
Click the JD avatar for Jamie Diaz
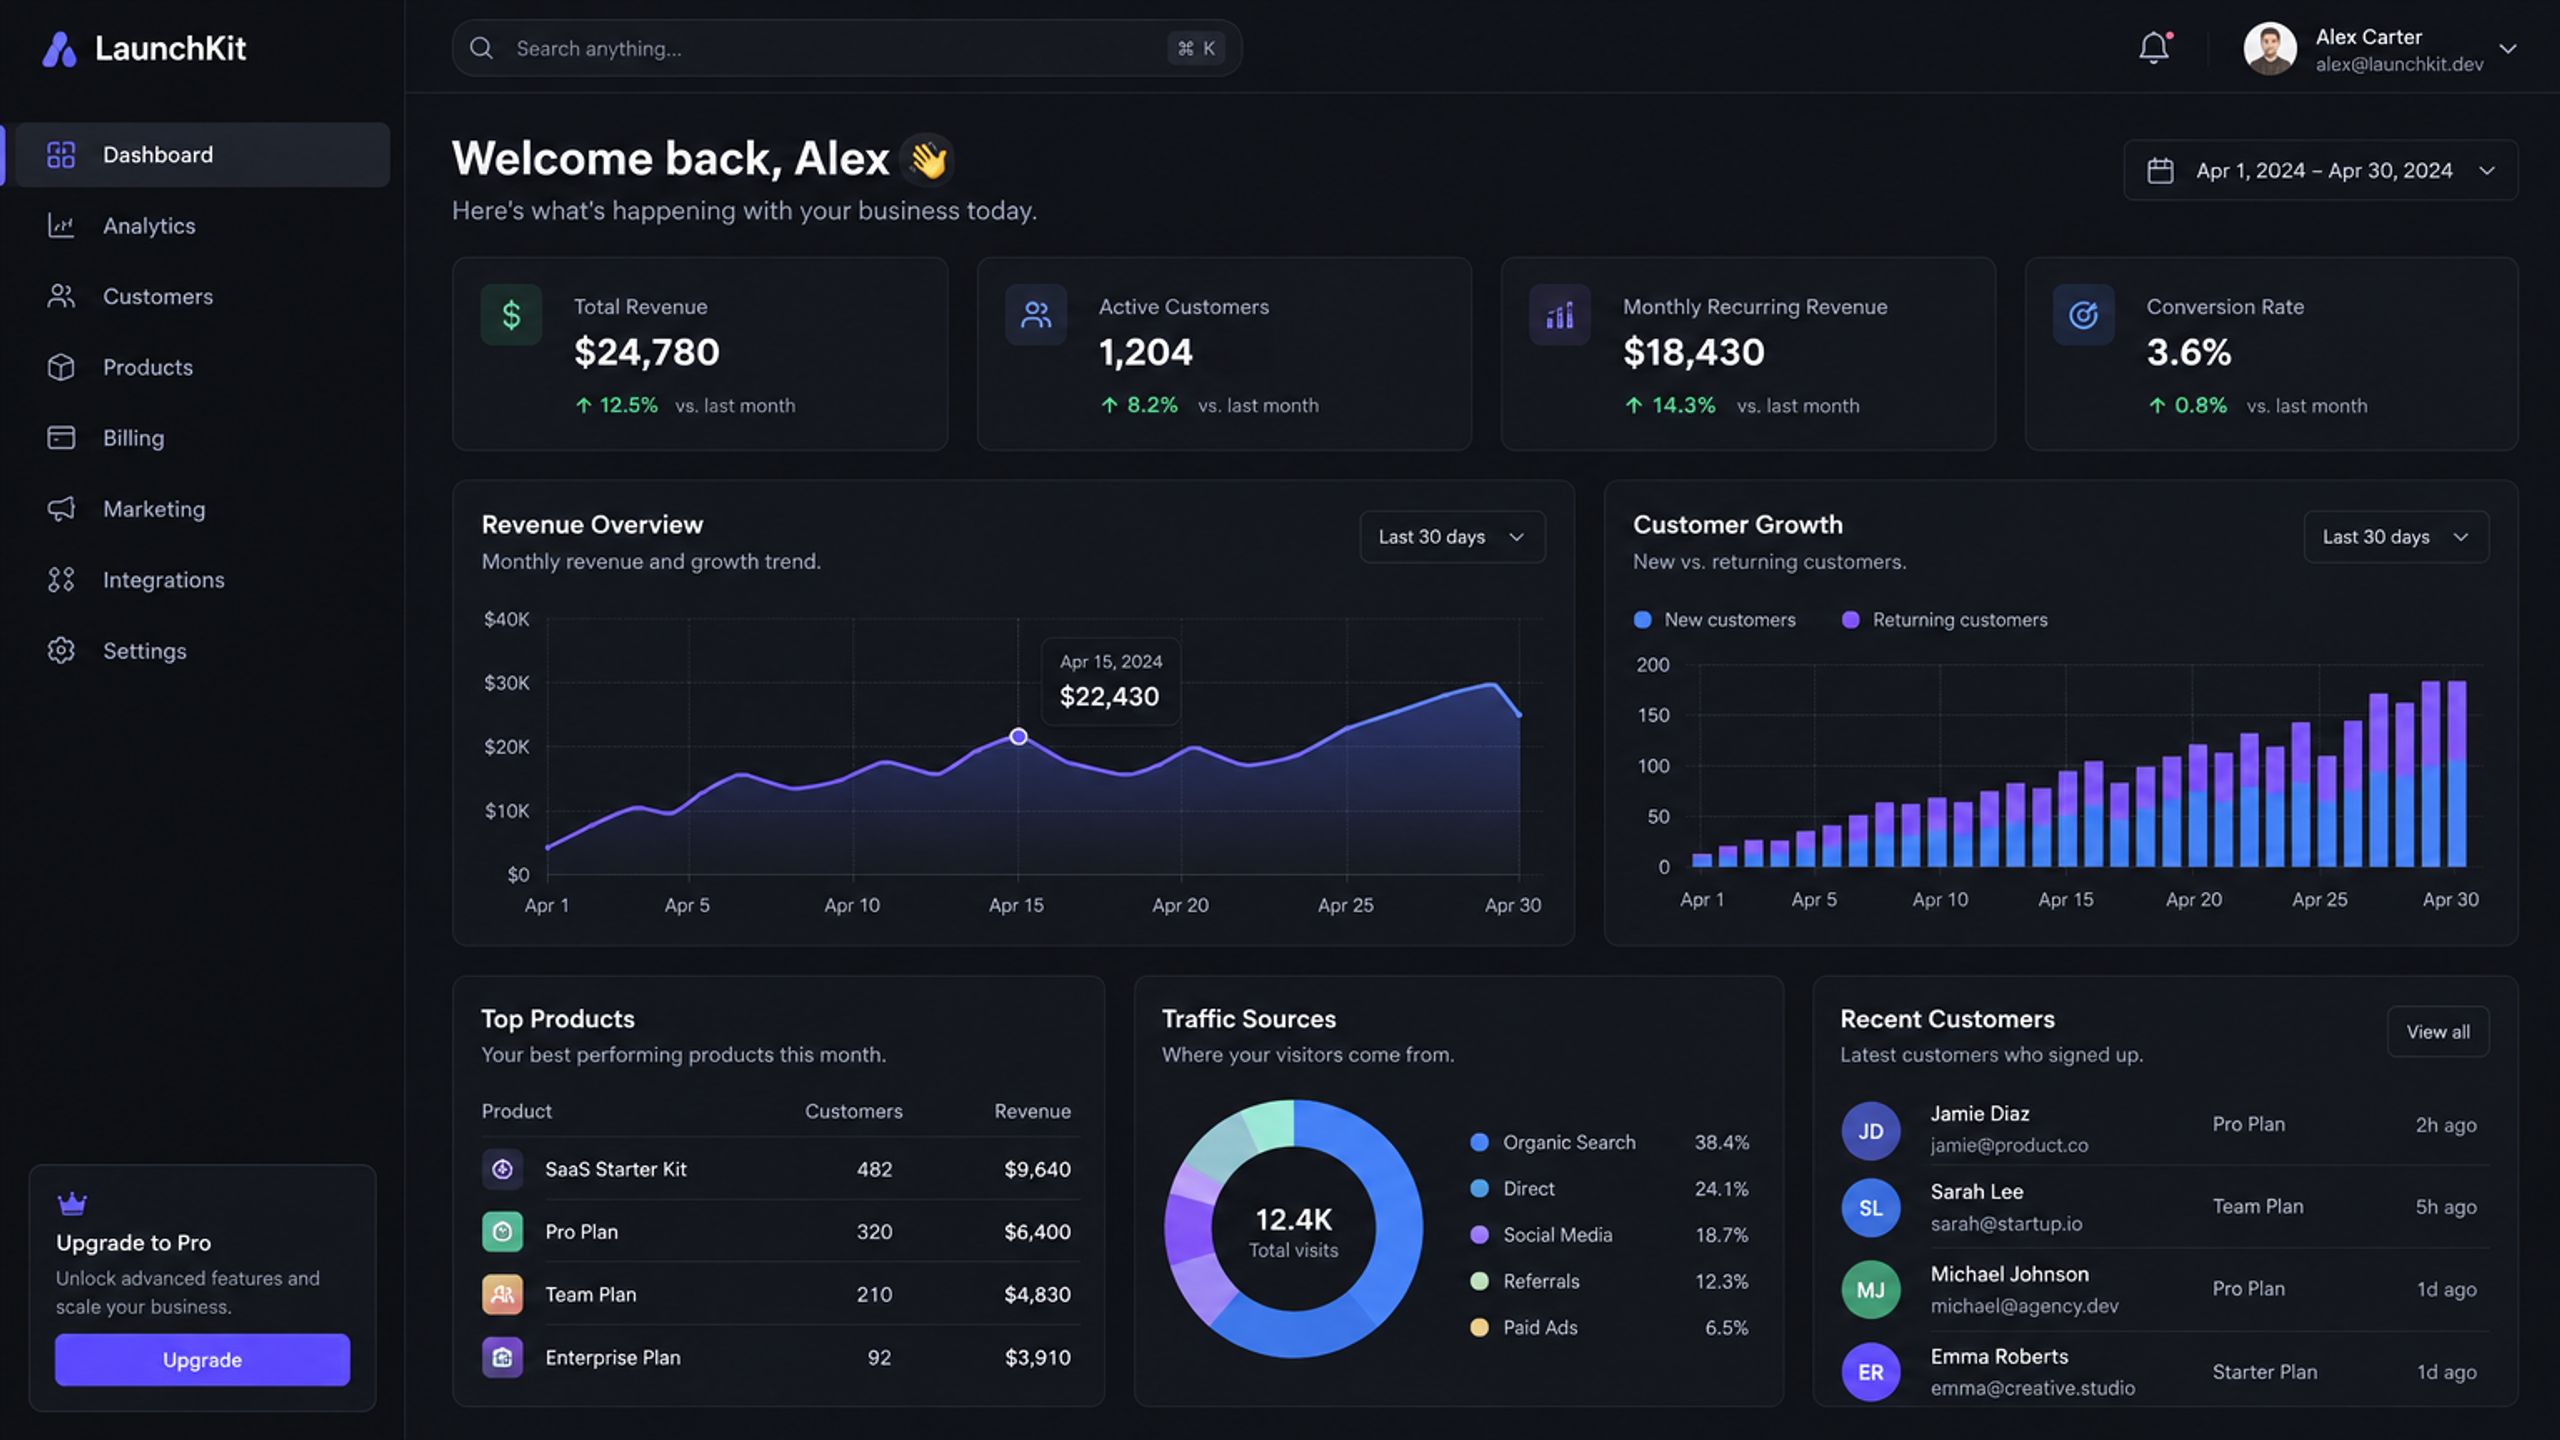tap(1871, 1131)
